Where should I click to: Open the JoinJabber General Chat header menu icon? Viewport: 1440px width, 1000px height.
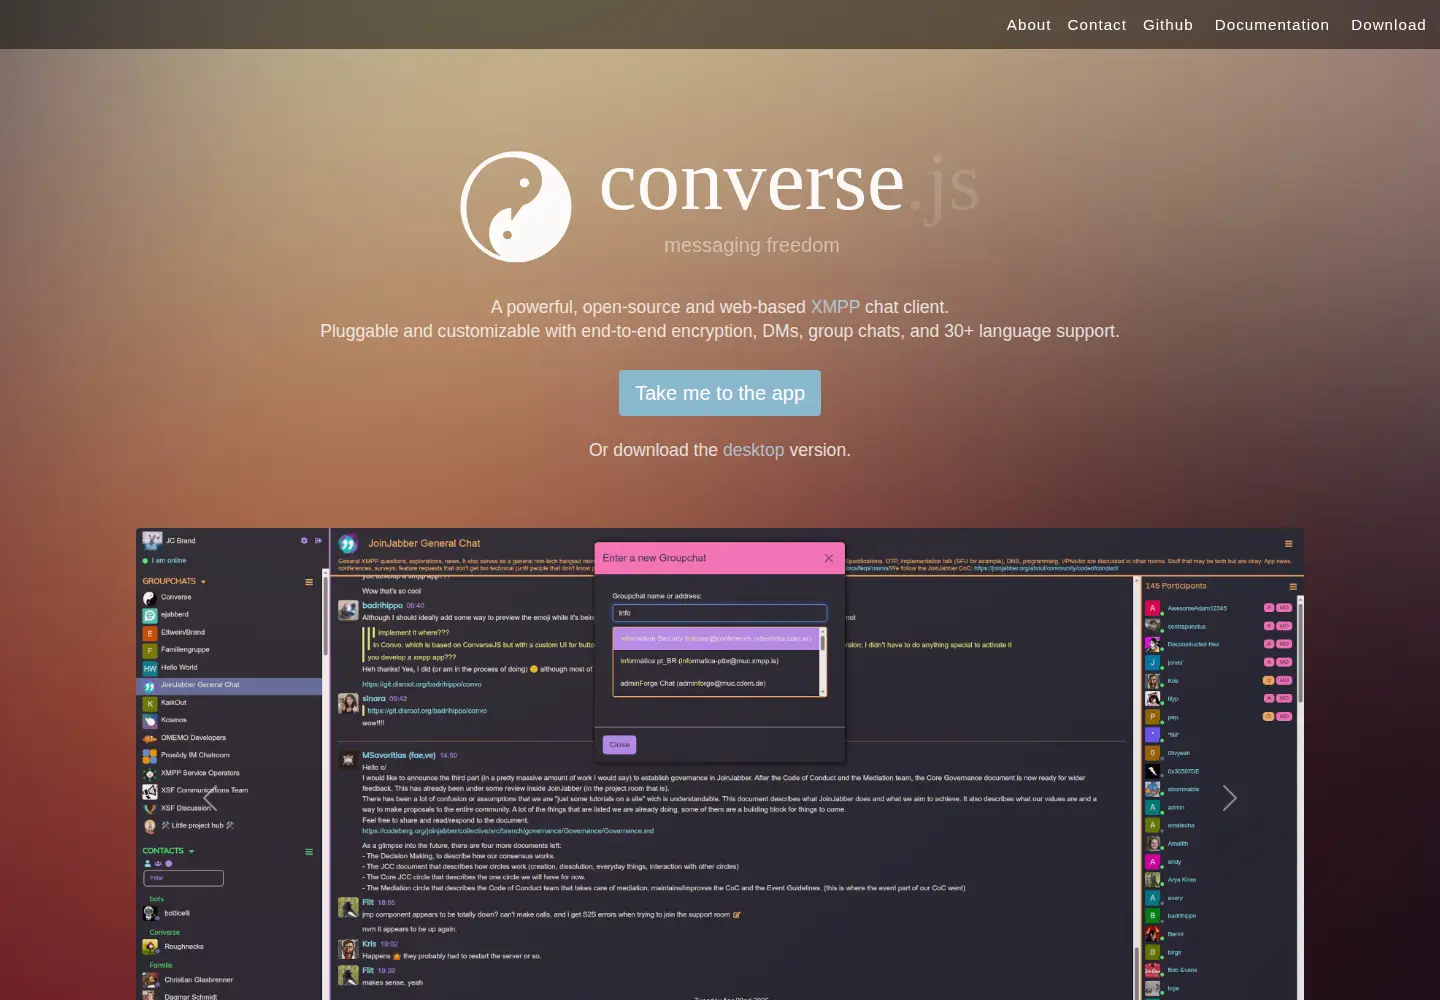click(x=1288, y=544)
